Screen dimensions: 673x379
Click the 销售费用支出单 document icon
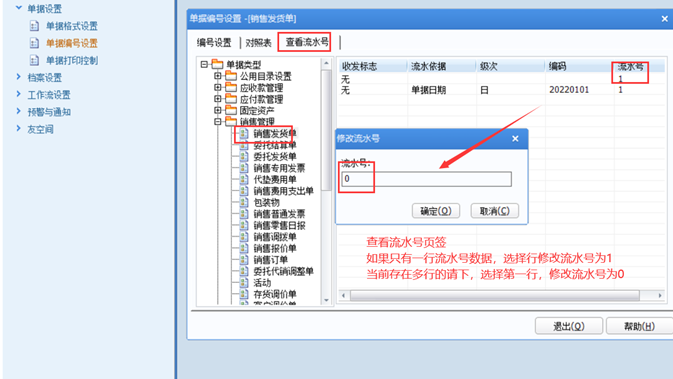(x=244, y=191)
